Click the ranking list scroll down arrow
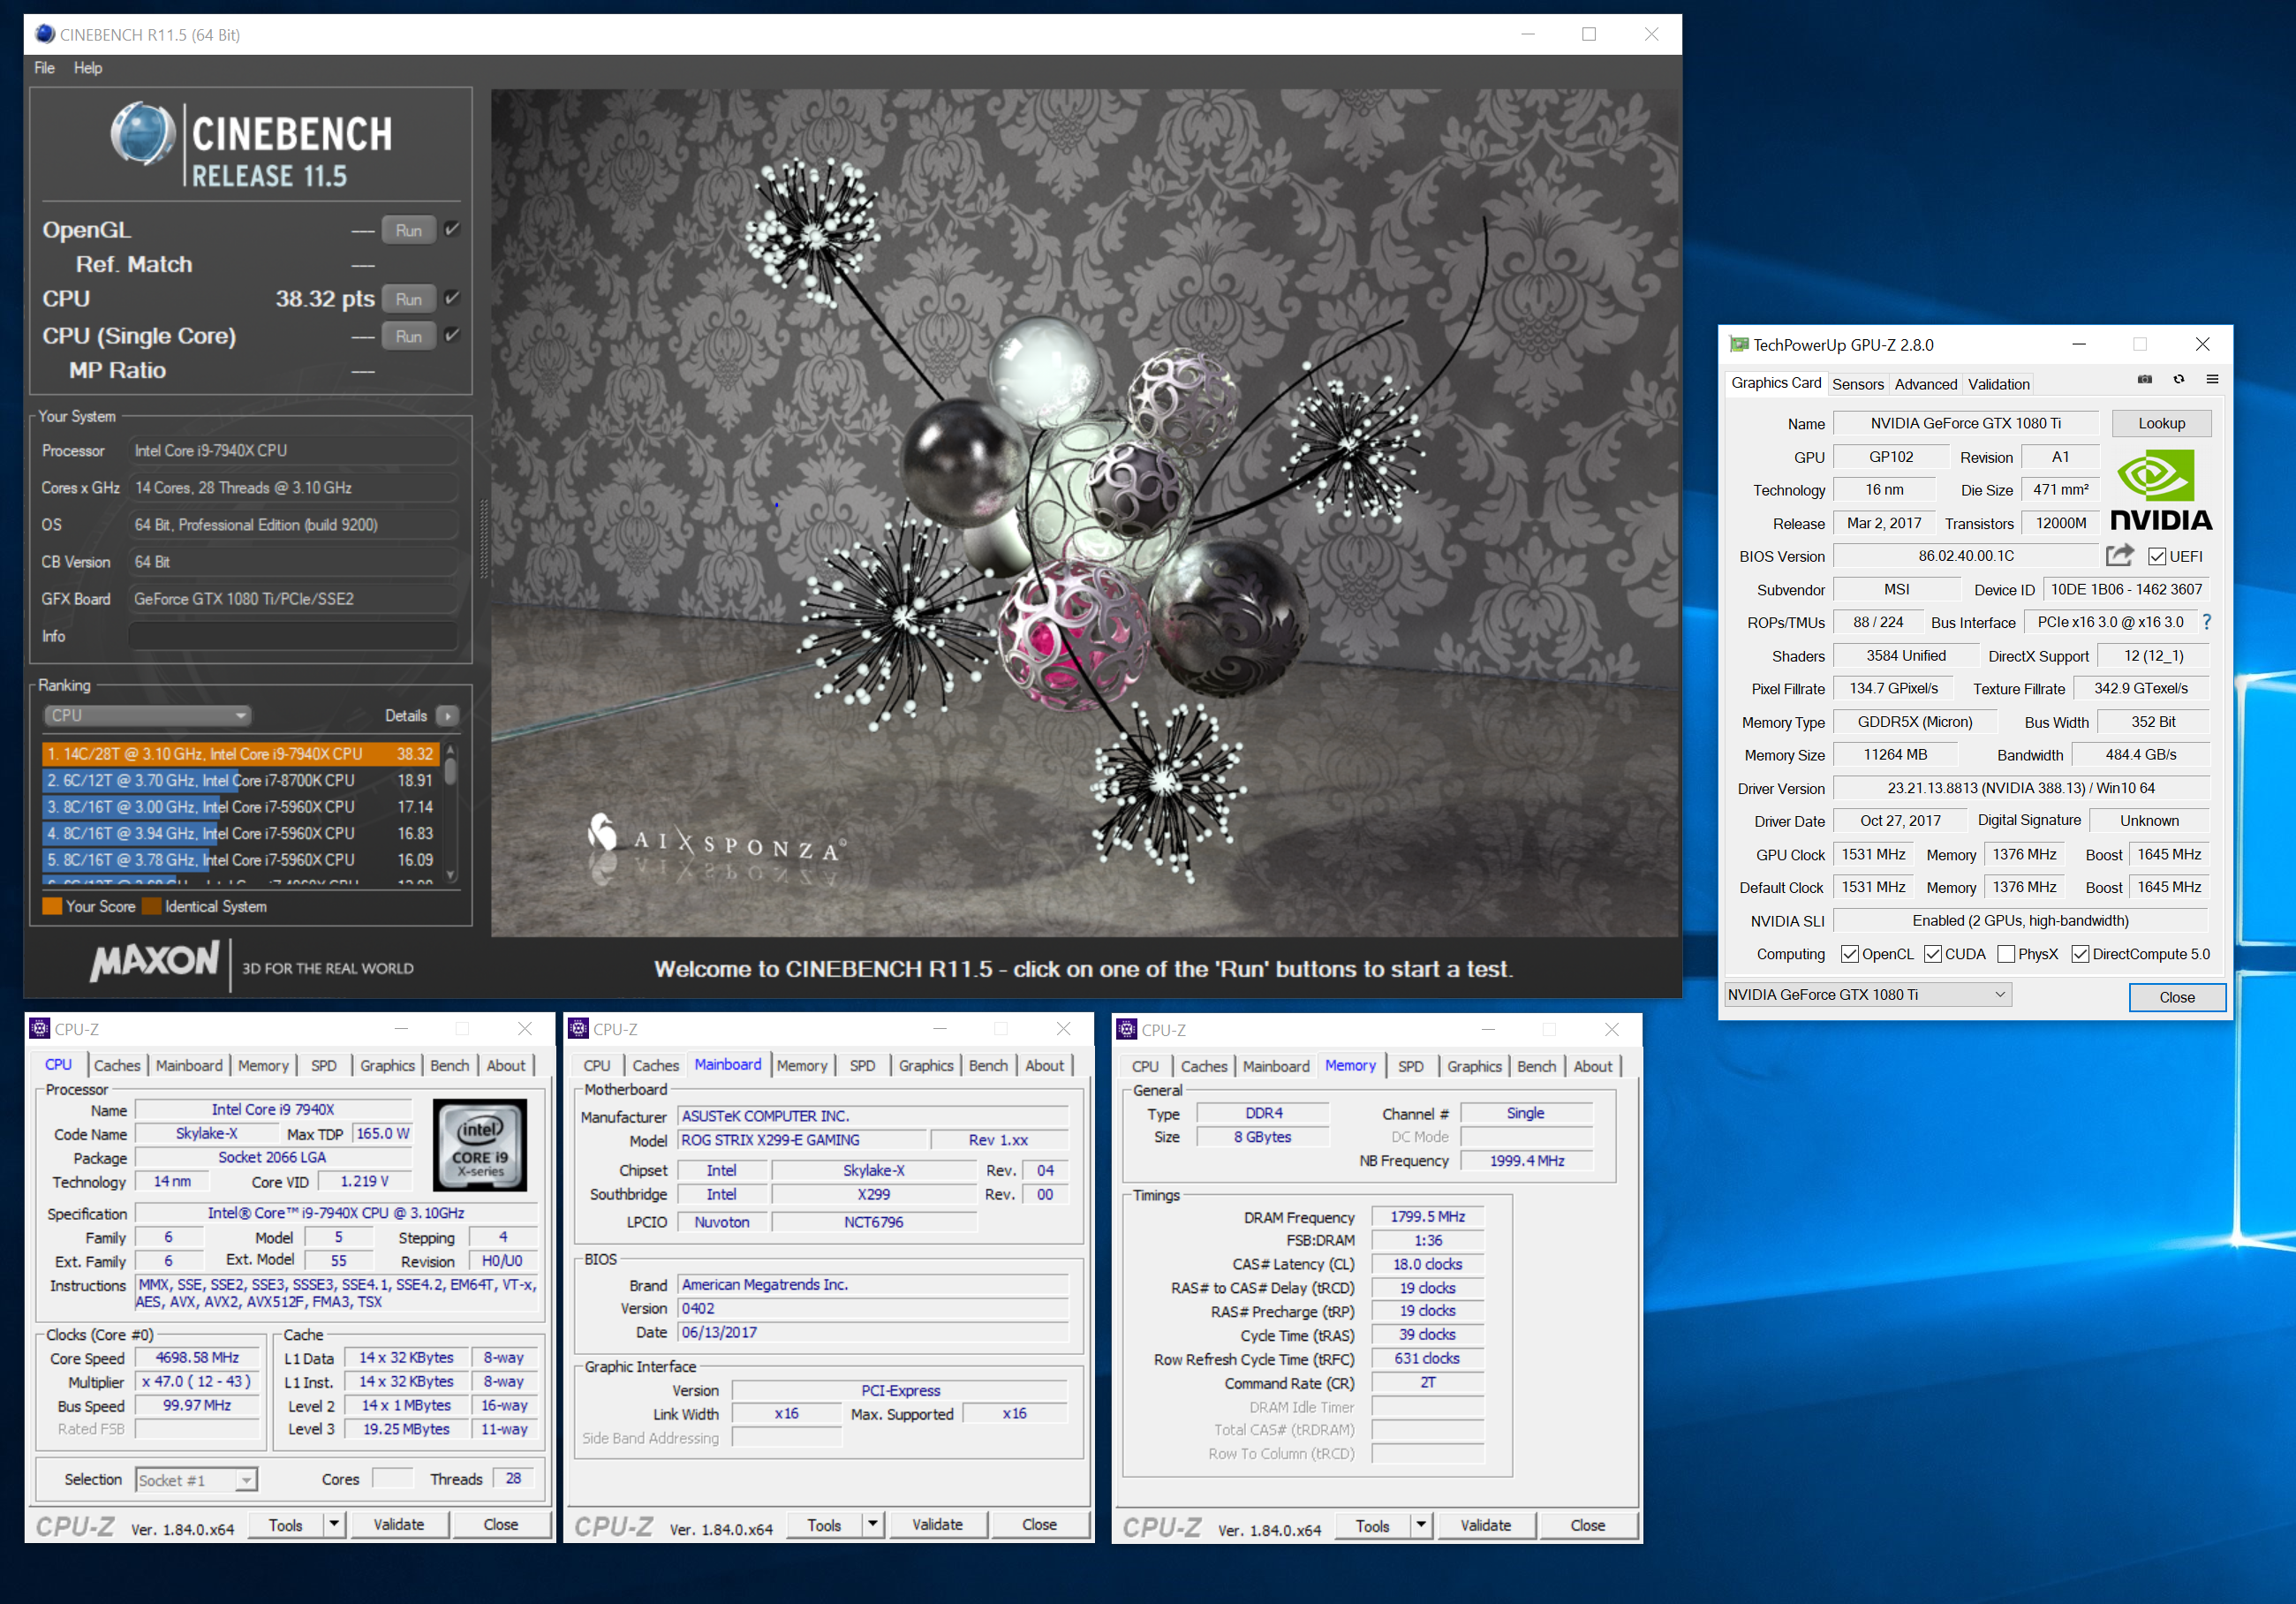 (451, 875)
